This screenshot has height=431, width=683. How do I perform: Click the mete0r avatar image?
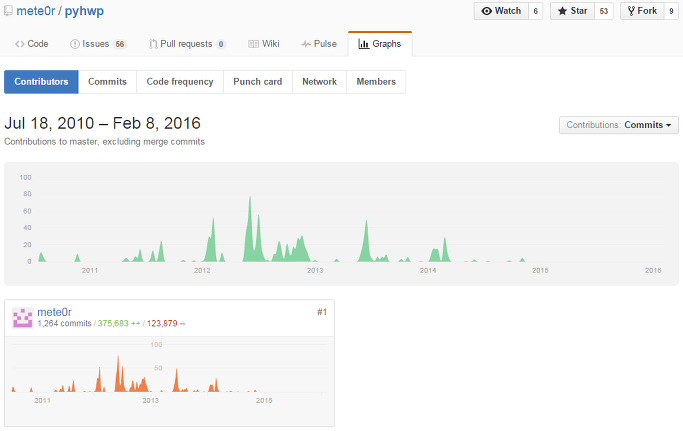(23, 318)
